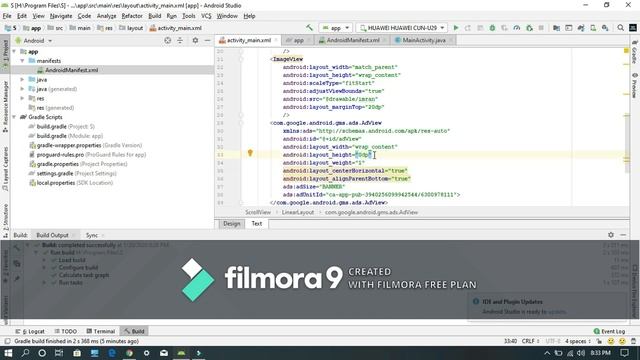Click the Stop square icon in toolbar

point(541,28)
